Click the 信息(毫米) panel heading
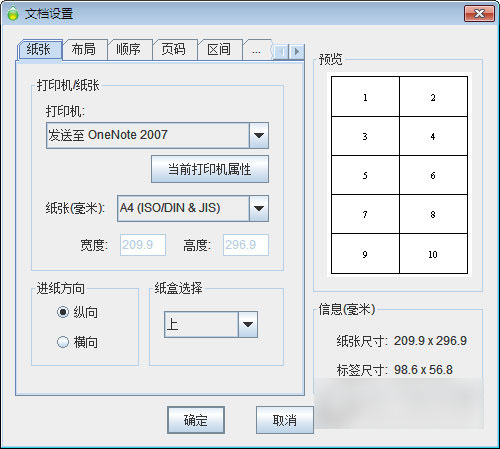Screen dimensions: 500x449 coord(347,309)
